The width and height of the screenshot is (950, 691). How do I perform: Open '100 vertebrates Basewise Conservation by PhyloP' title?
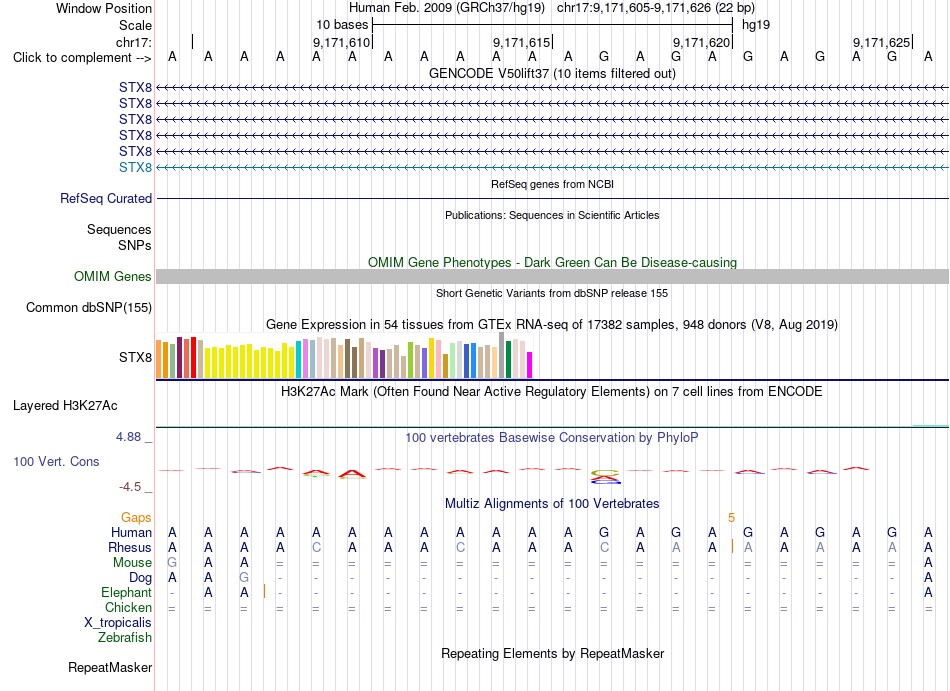click(552, 437)
